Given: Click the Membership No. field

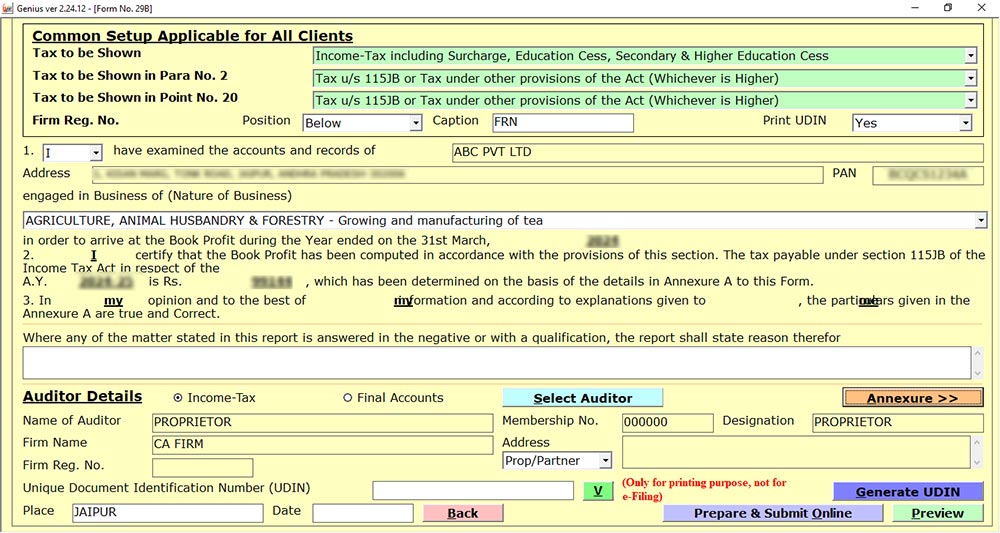Looking at the screenshot, I should [x=667, y=423].
